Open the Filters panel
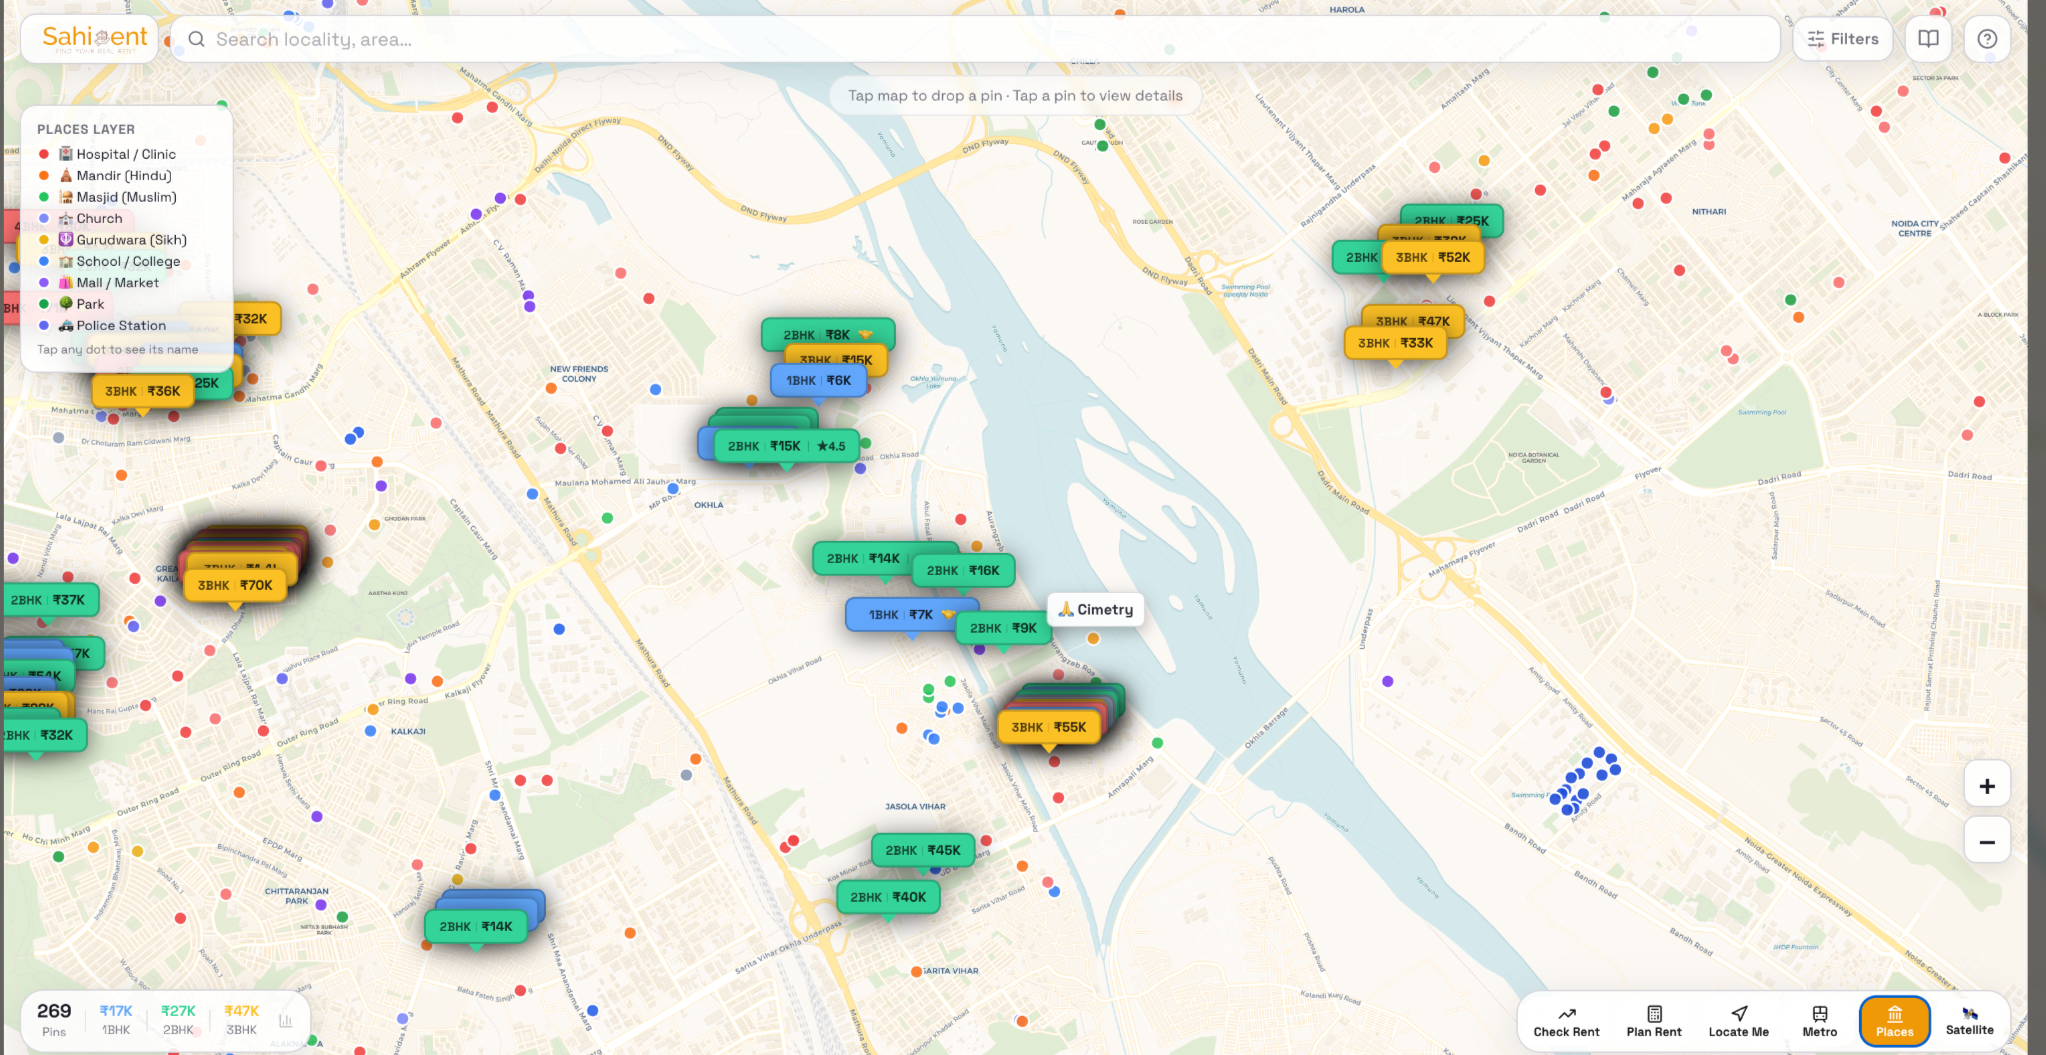Screen dimensions: 2046x1055 tap(1842, 39)
